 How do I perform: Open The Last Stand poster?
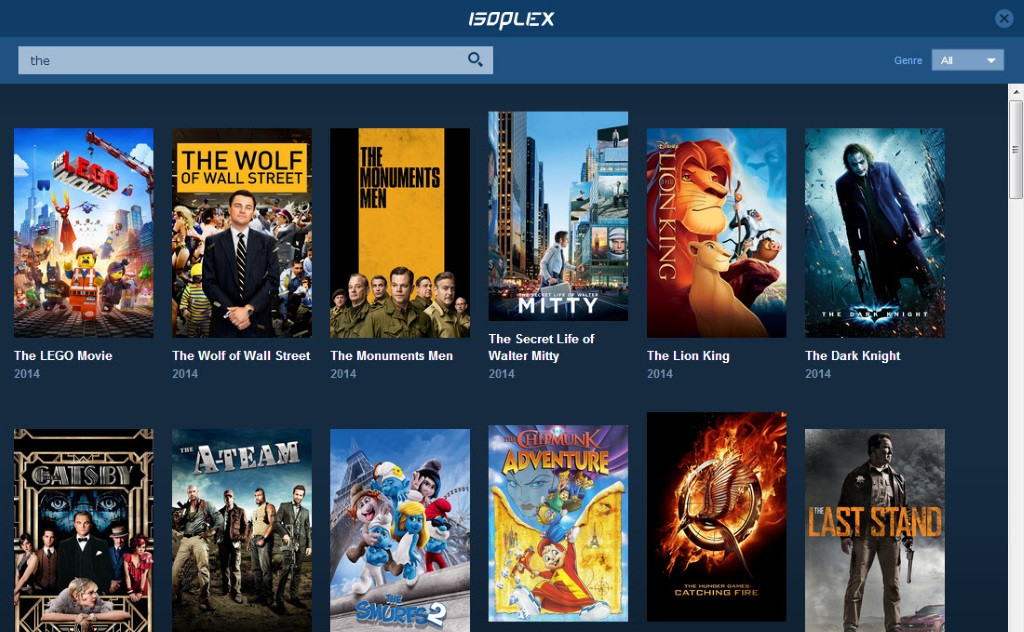(874, 530)
